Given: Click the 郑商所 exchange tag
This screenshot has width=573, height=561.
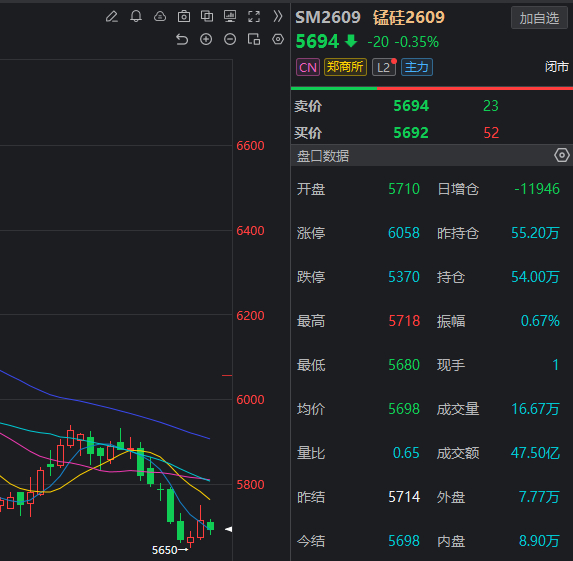Looking at the screenshot, I should [345, 67].
